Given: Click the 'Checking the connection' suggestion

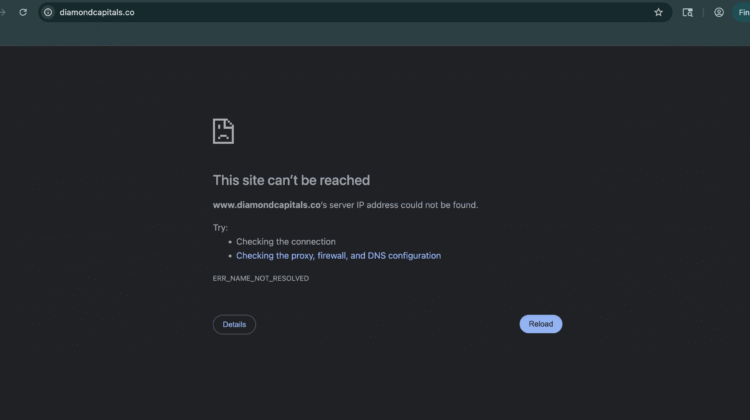Looking at the screenshot, I should pos(286,242).
